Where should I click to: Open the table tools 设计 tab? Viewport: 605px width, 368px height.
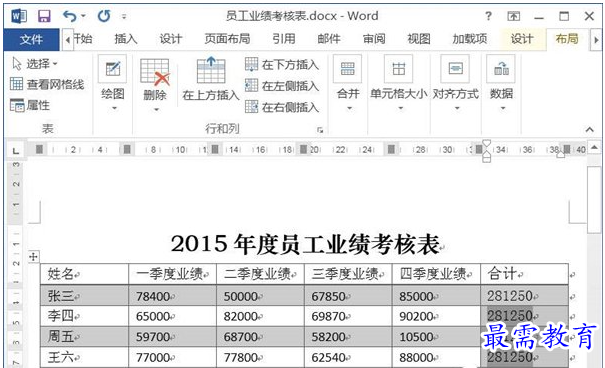(522, 39)
